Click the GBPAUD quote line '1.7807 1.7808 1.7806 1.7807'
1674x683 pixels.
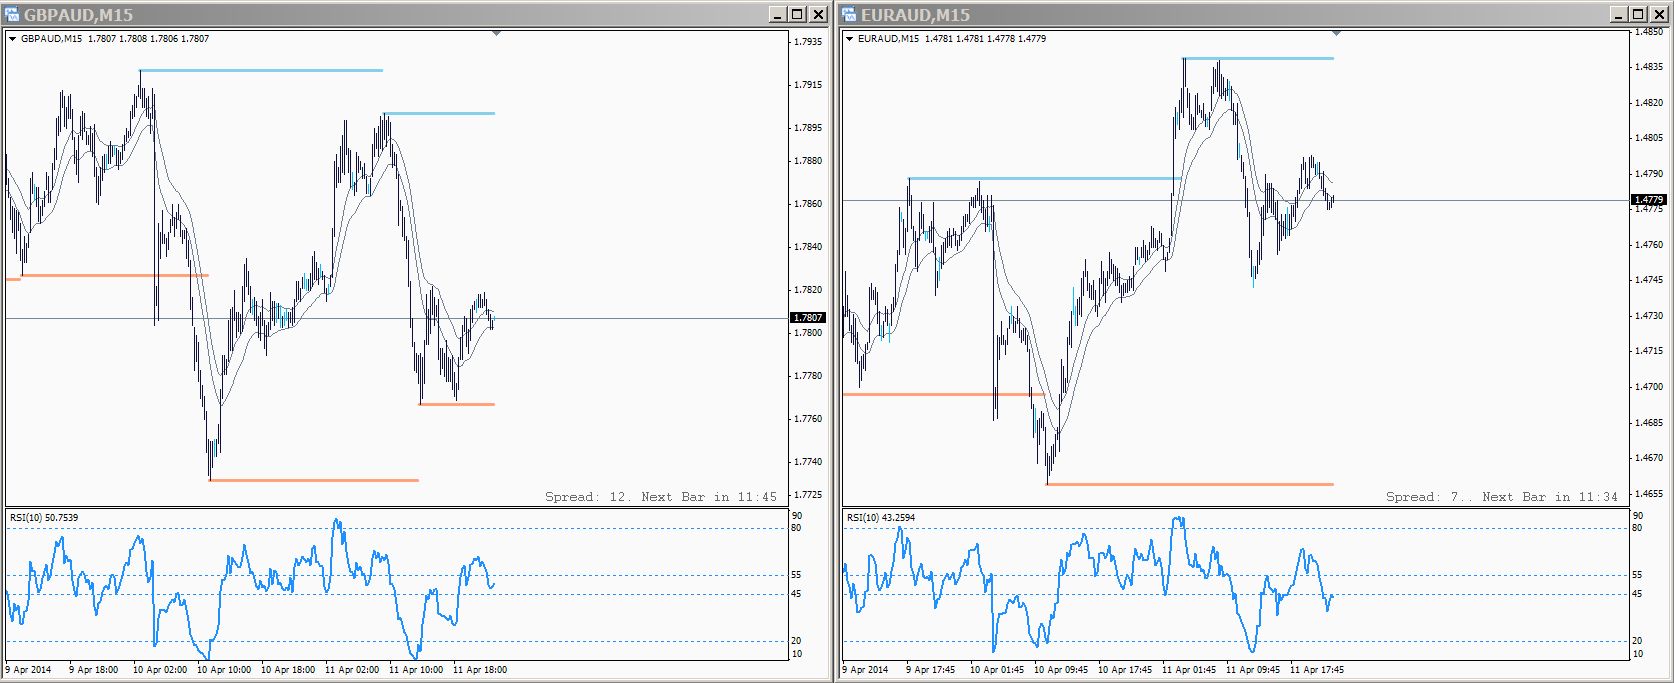(x=149, y=39)
